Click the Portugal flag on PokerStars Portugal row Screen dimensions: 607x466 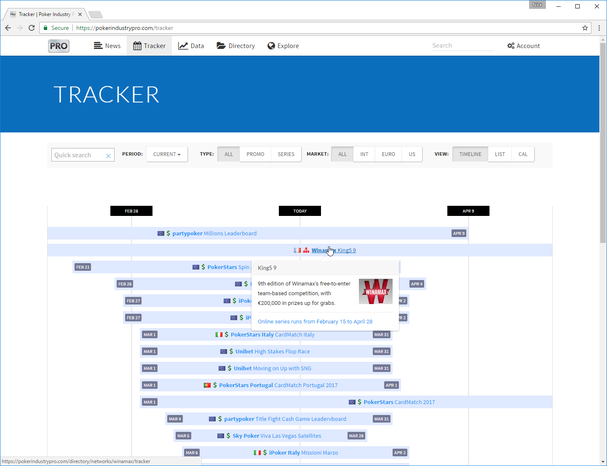tap(207, 385)
